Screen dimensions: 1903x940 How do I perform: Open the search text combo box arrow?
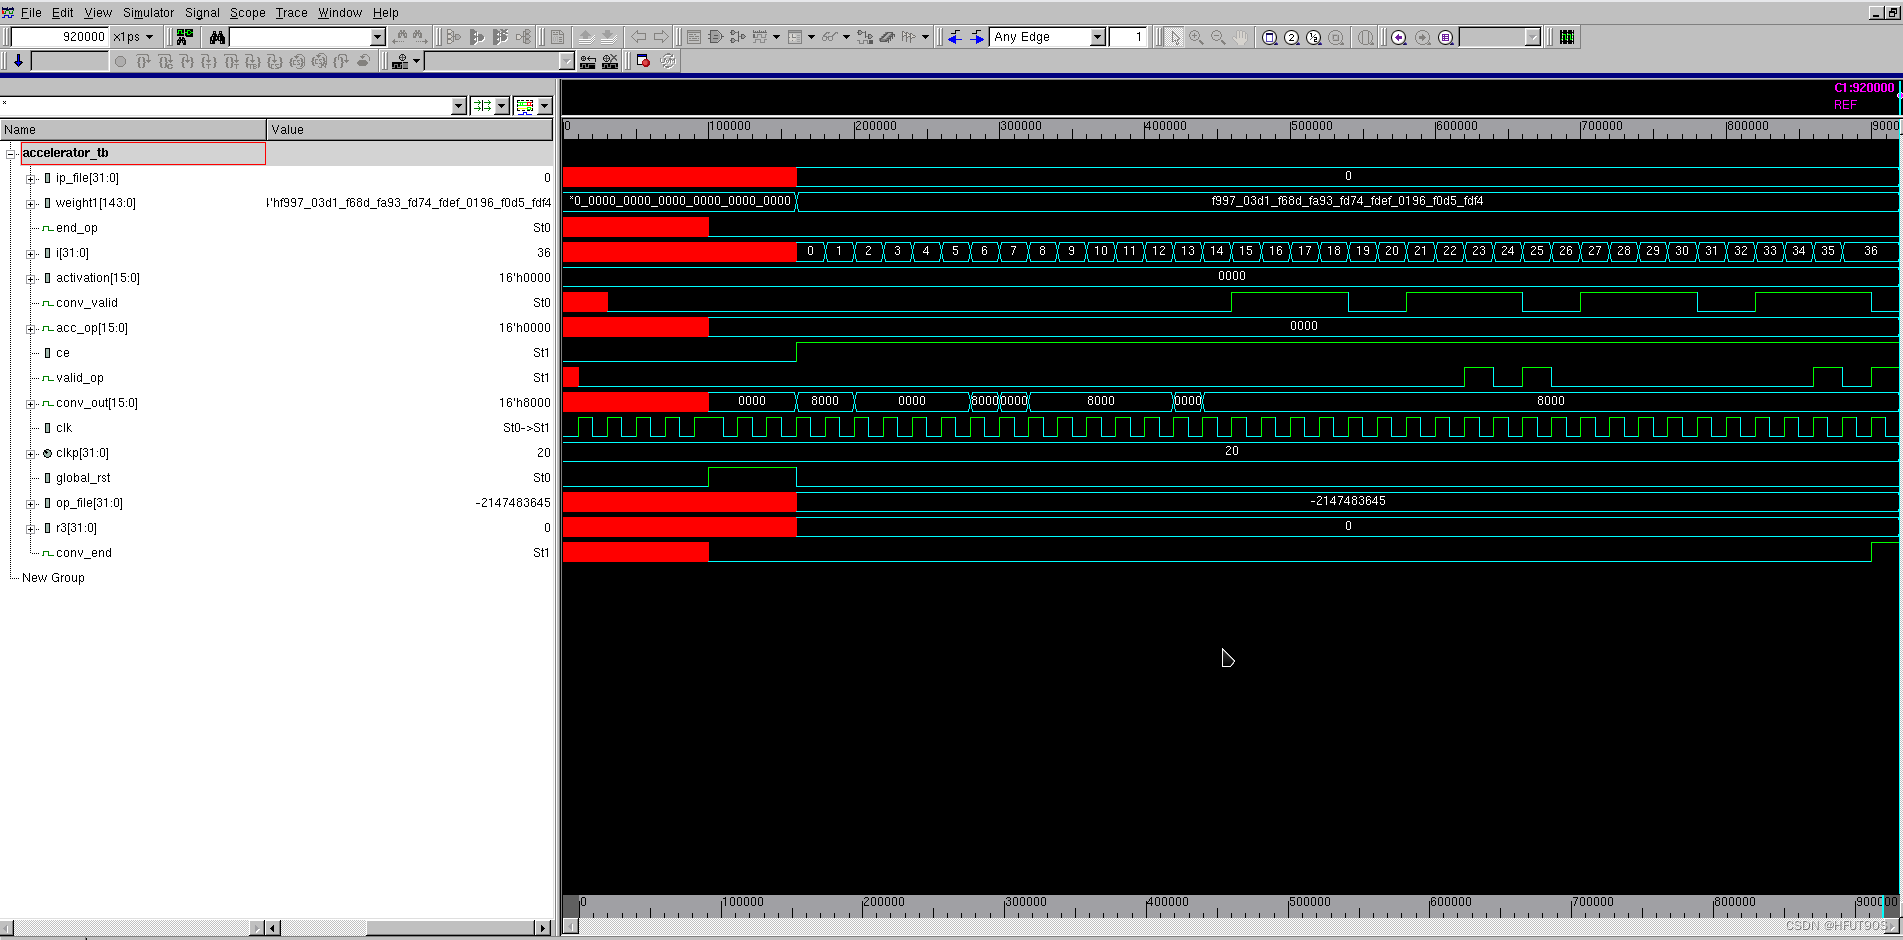coord(377,37)
